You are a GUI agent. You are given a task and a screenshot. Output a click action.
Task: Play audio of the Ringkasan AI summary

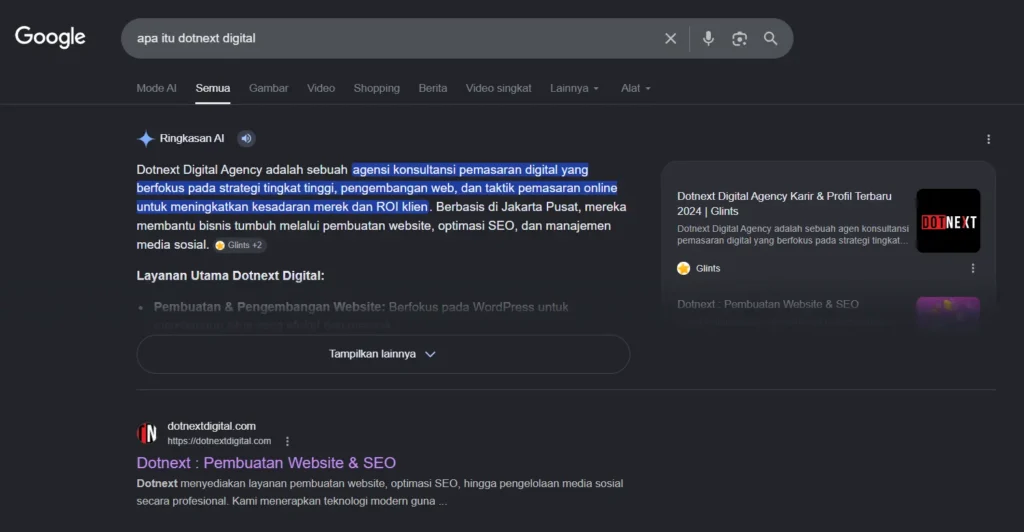[246, 138]
